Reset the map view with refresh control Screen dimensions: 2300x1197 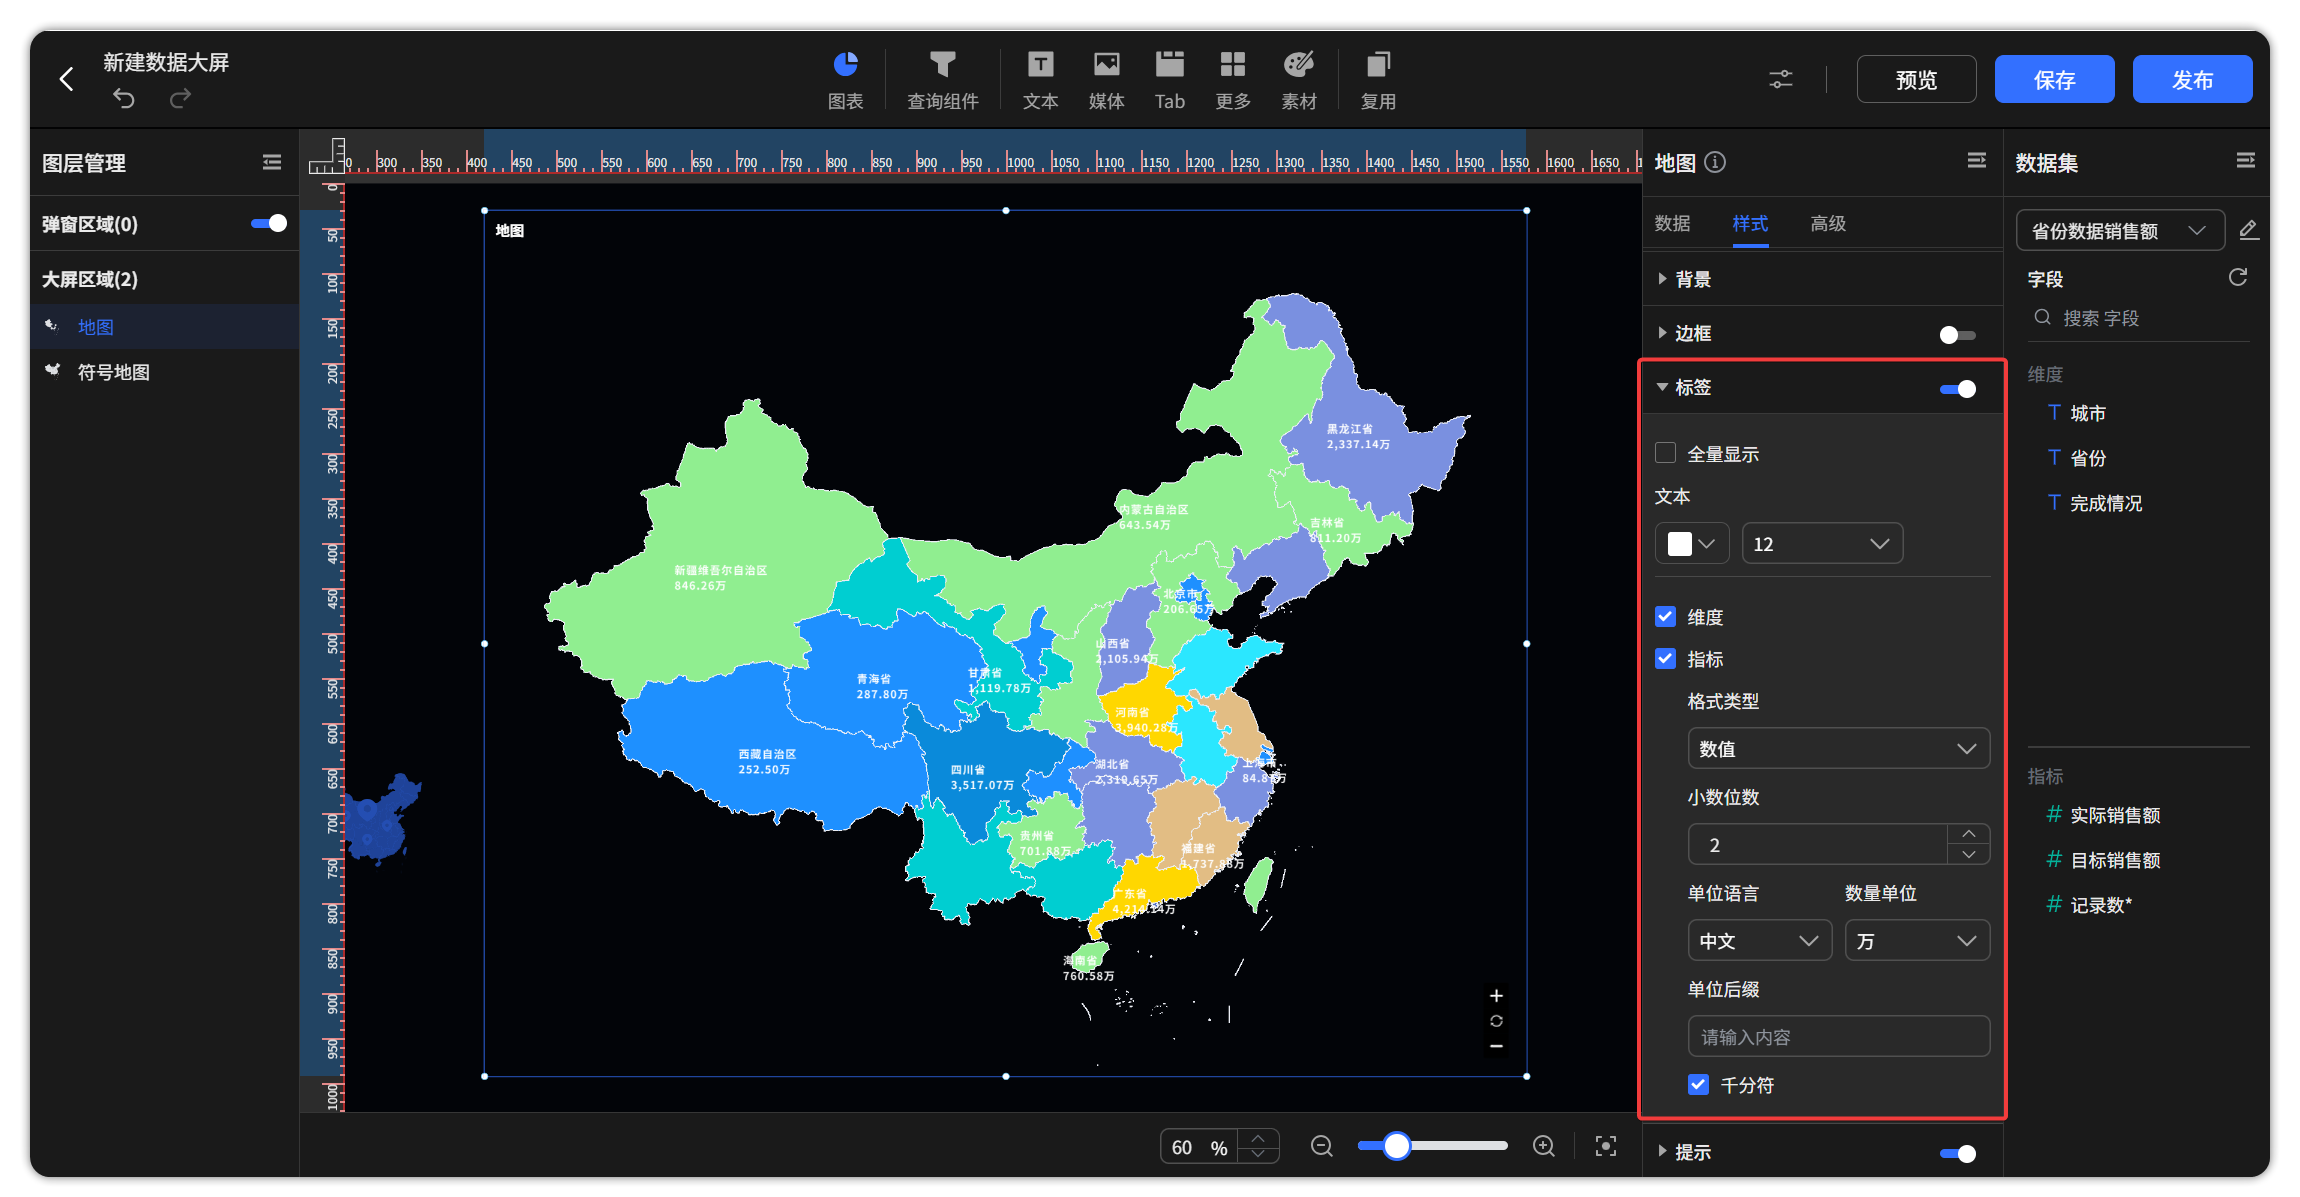pyautogui.click(x=1496, y=1021)
